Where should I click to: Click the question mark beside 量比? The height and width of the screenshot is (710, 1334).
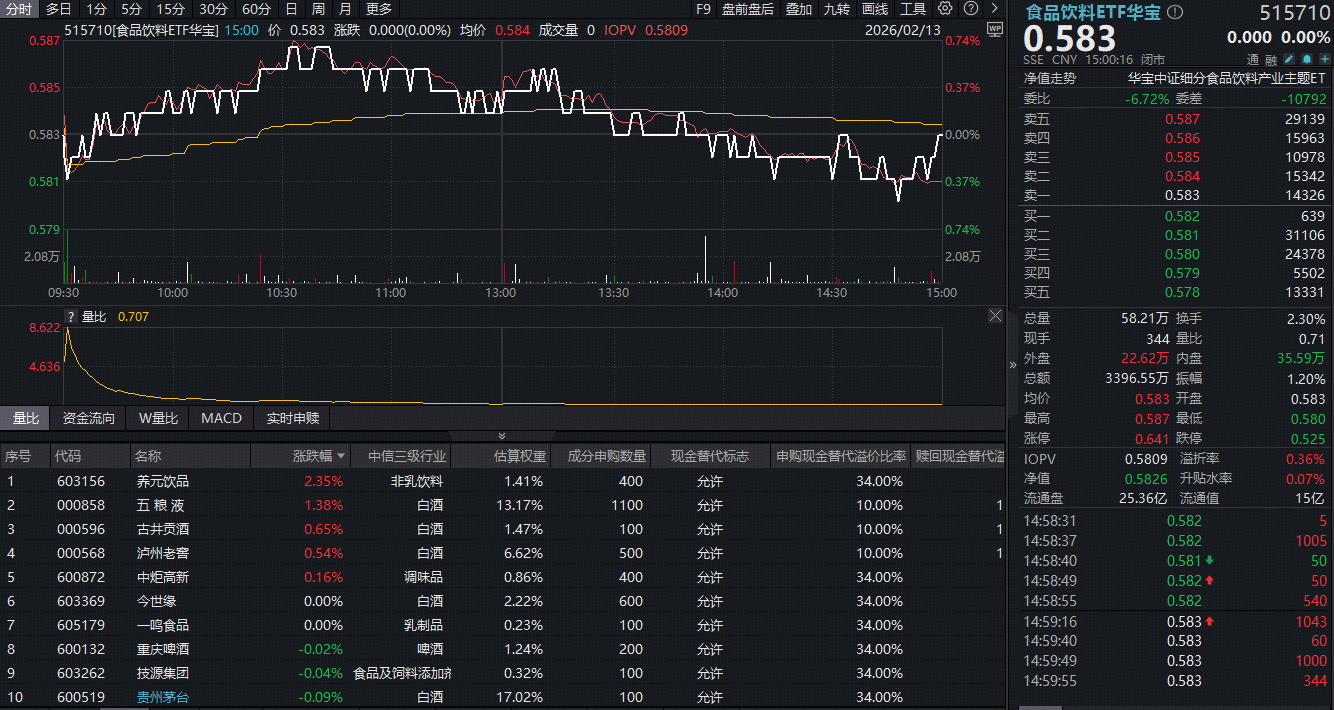[x=70, y=317]
